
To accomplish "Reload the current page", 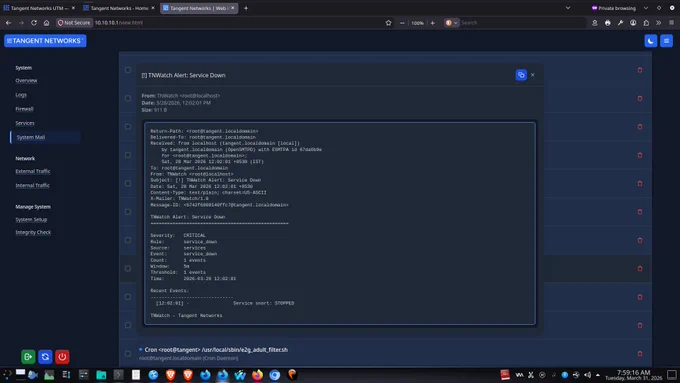I will tap(34, 23).
